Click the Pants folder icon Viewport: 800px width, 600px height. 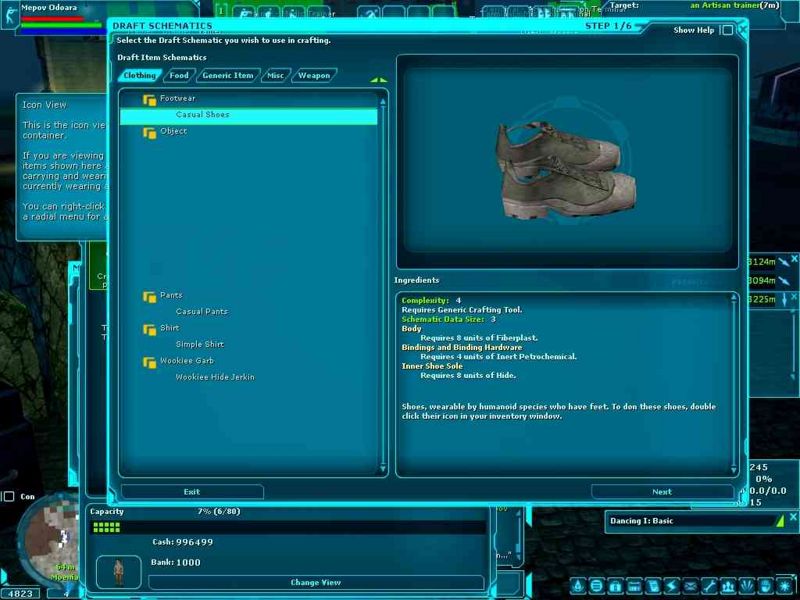click(x=149, y=296)
